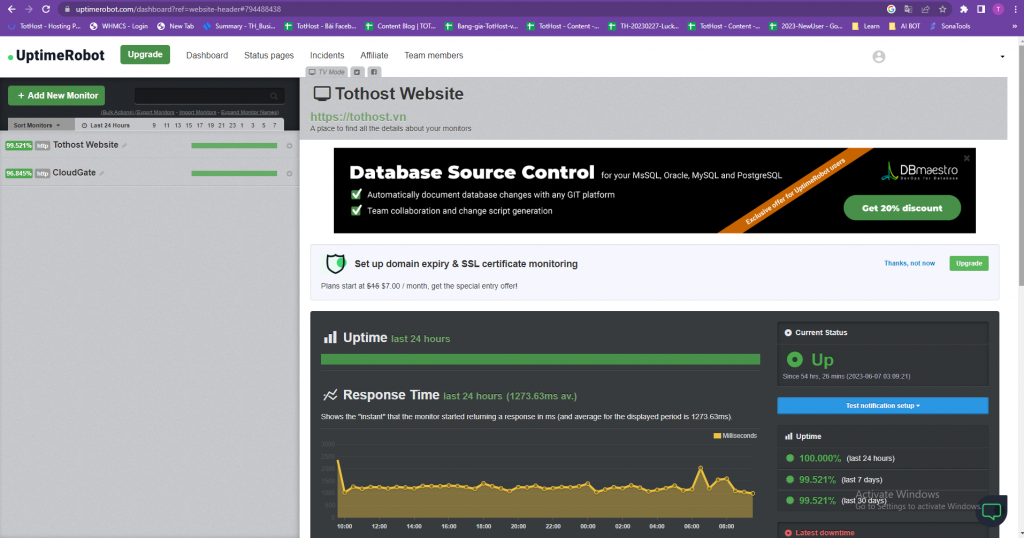Open the browser side panel icon
This screenshot has width=1024, height=538.
coord(980,9)
